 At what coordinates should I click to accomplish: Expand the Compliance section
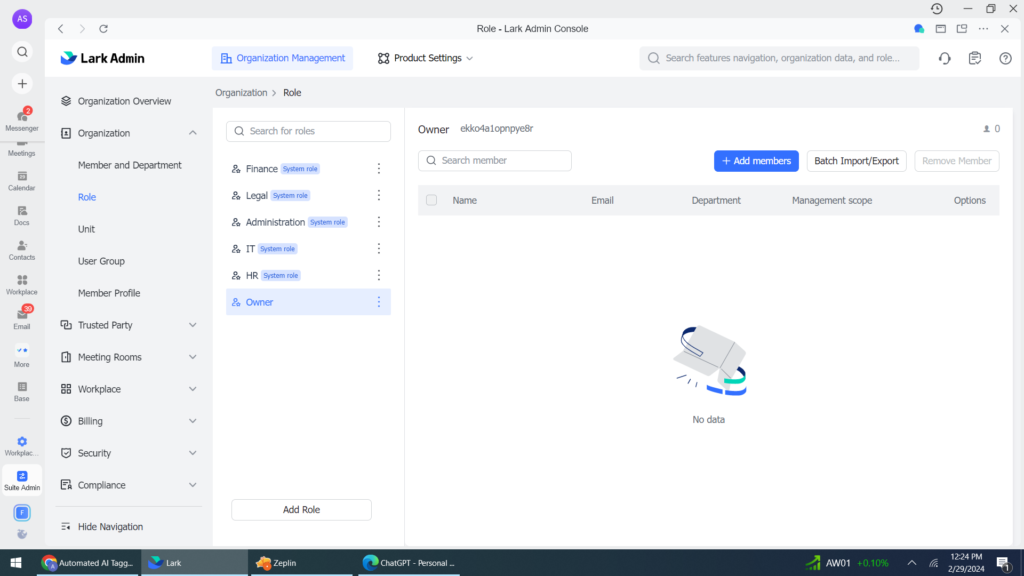coord(193,485)
